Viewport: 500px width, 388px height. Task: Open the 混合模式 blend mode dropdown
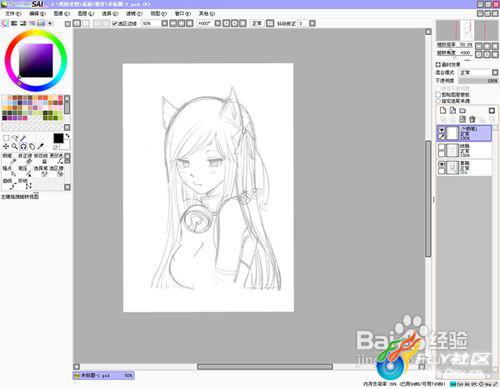coord(495,72)
